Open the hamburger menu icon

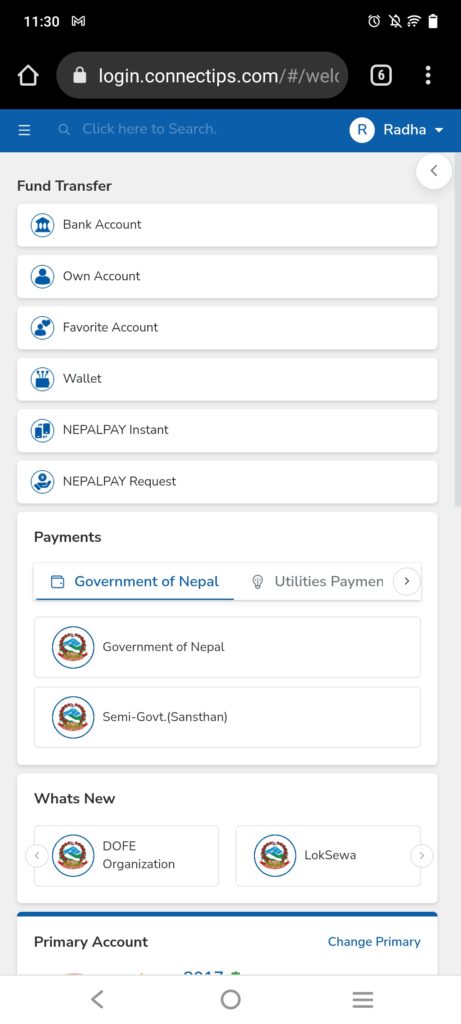coord(24,130)
